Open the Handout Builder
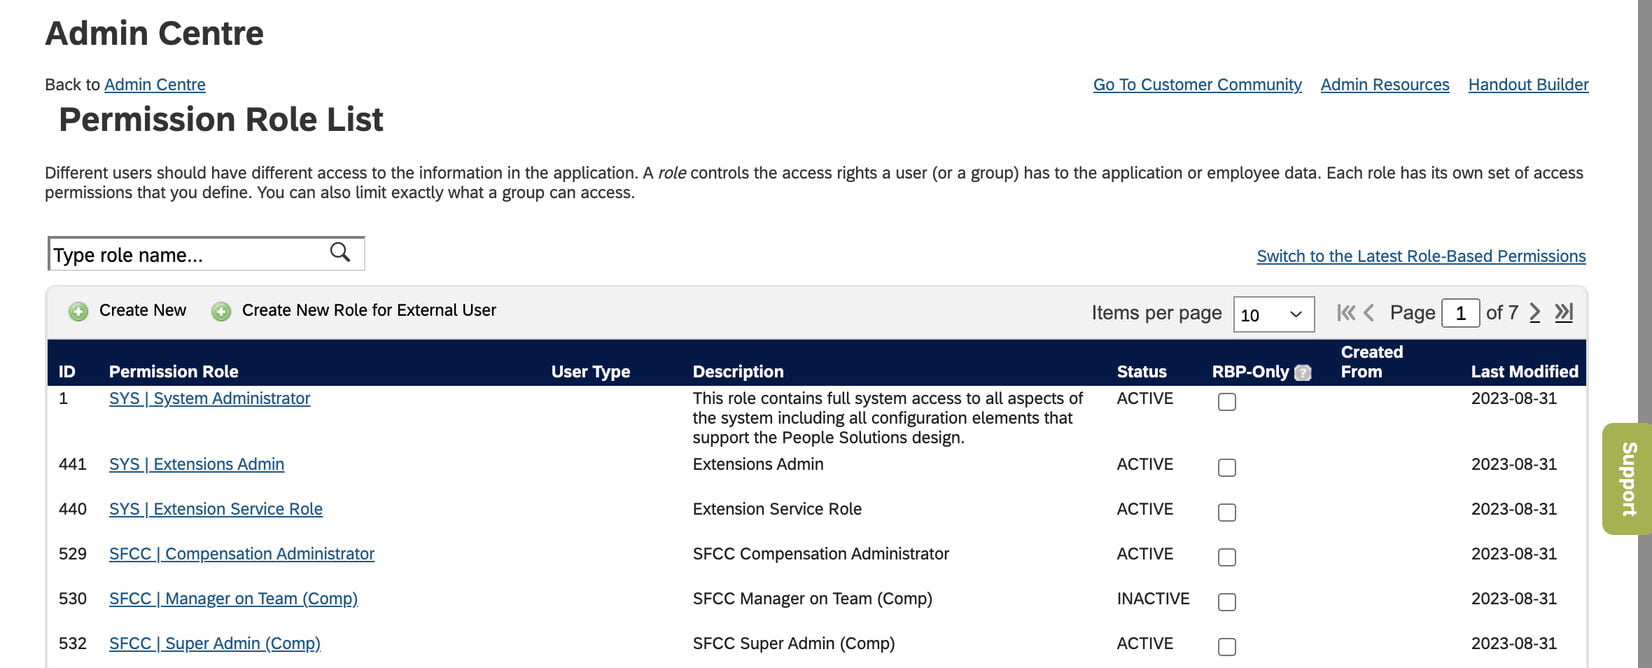Screen dimensions: 1652x668 1527,84
